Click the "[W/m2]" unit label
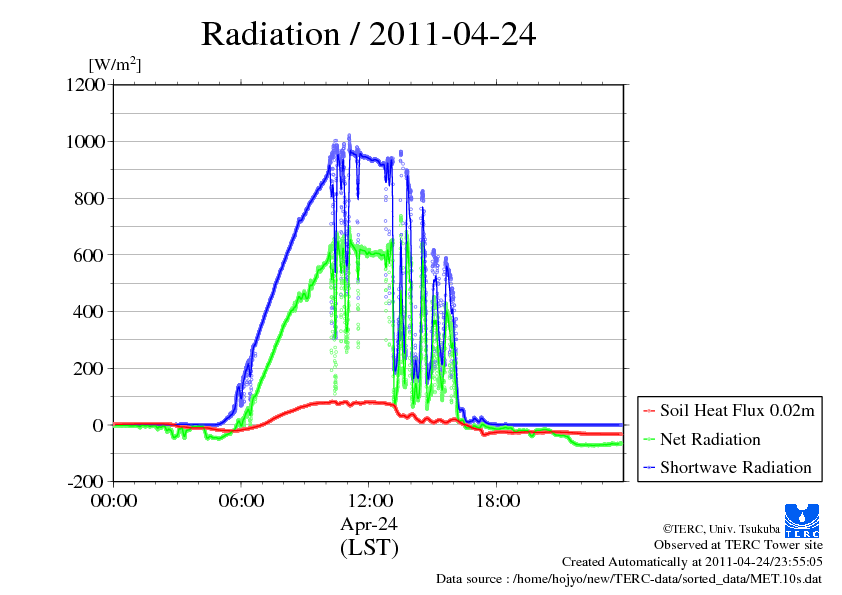This screenshot has height=595, width=842. coord(114,64)
